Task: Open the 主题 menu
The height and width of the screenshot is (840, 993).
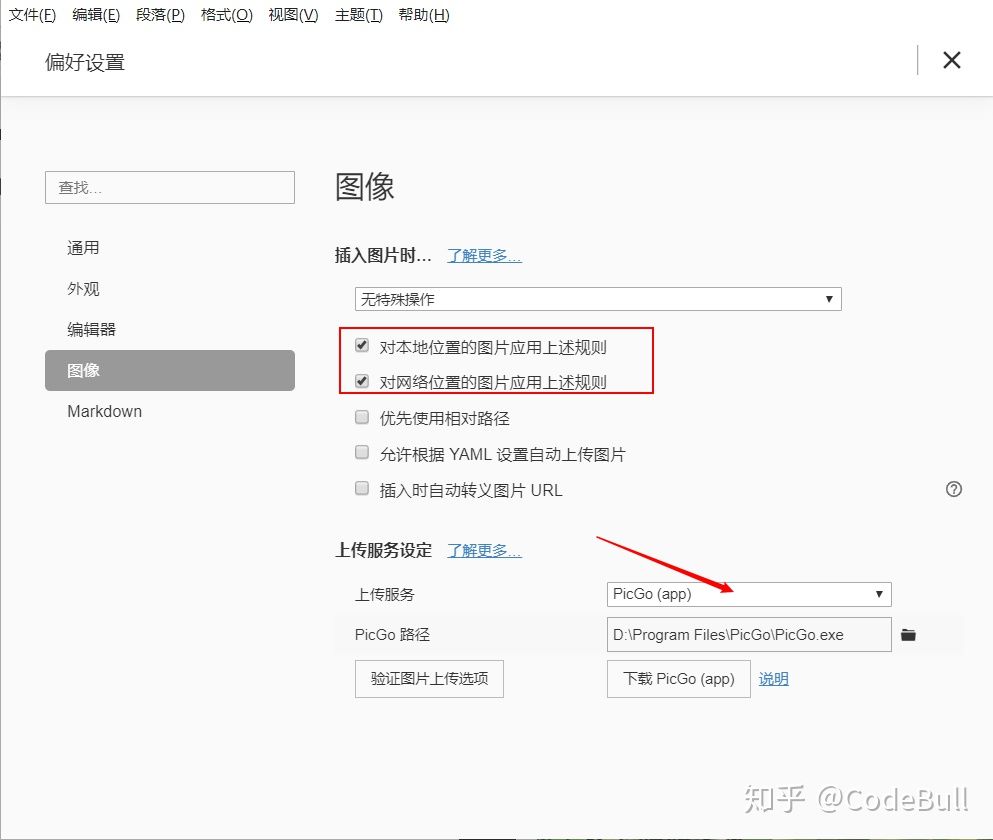Action: [358, 15]
